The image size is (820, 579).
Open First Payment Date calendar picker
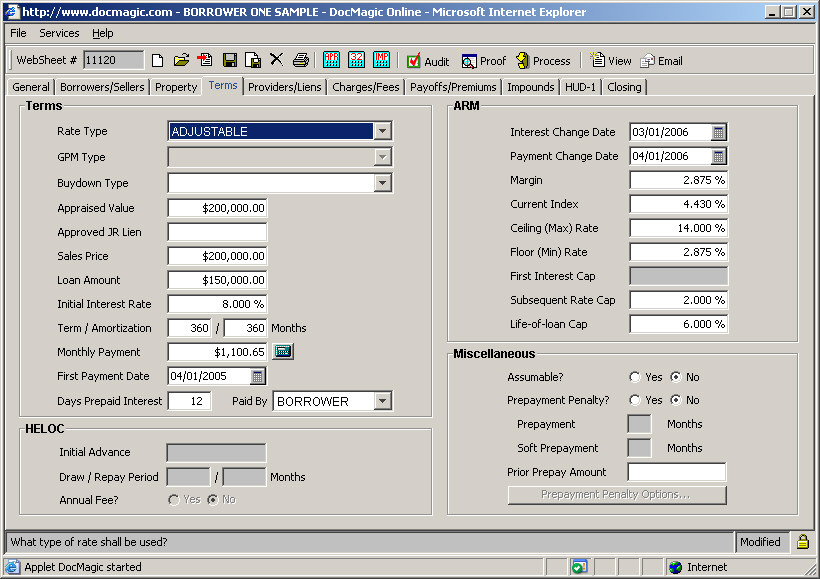257,376
